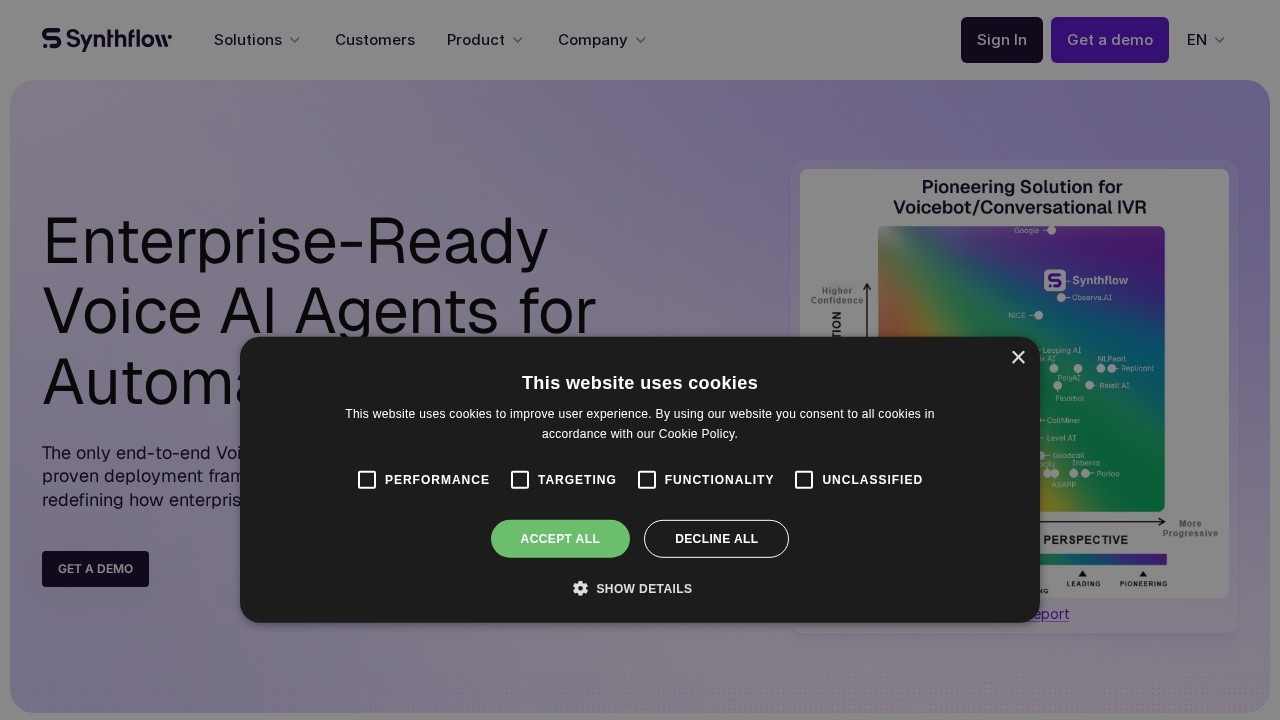Click the Sign In button
Viewport: 1280px width, 720px height.
[1002, 40]
